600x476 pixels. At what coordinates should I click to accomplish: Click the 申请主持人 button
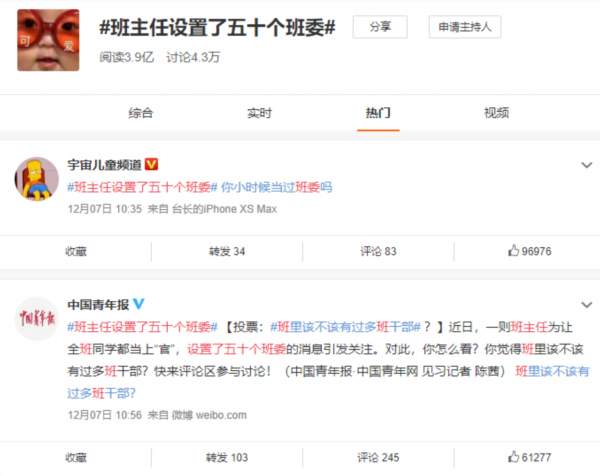coord(465,27)
